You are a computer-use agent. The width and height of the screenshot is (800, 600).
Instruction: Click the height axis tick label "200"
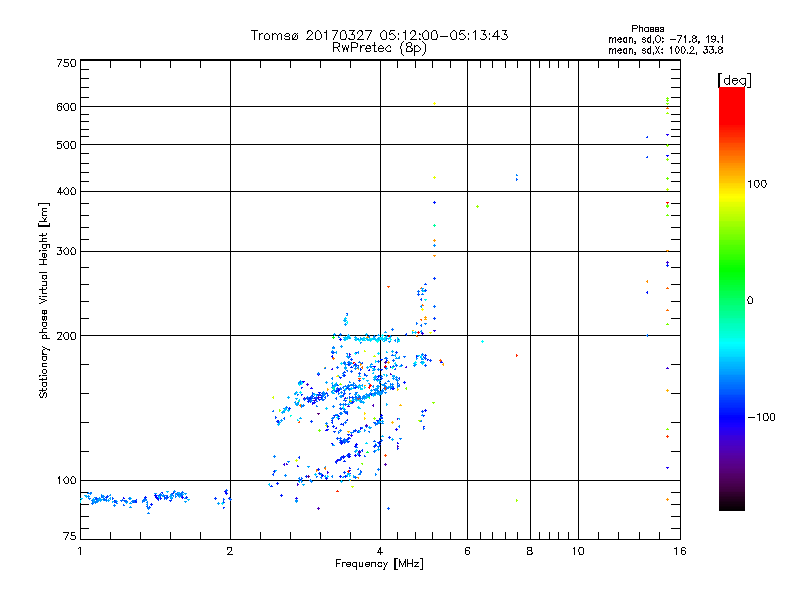tap(66, 336)
